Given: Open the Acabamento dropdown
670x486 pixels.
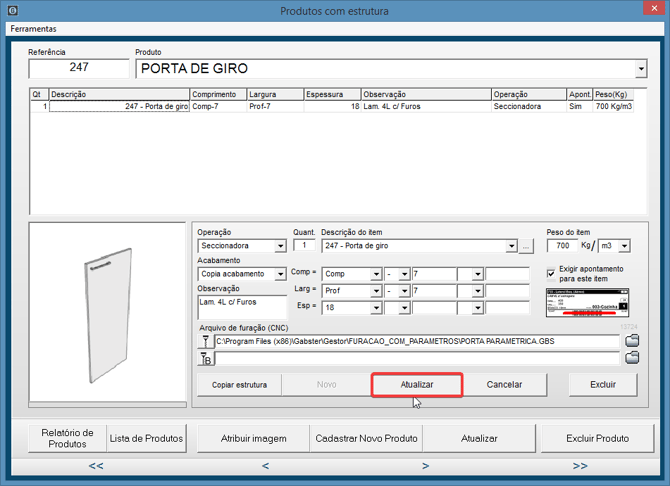Looking at the screenshot, I should [x=281, y=274].
